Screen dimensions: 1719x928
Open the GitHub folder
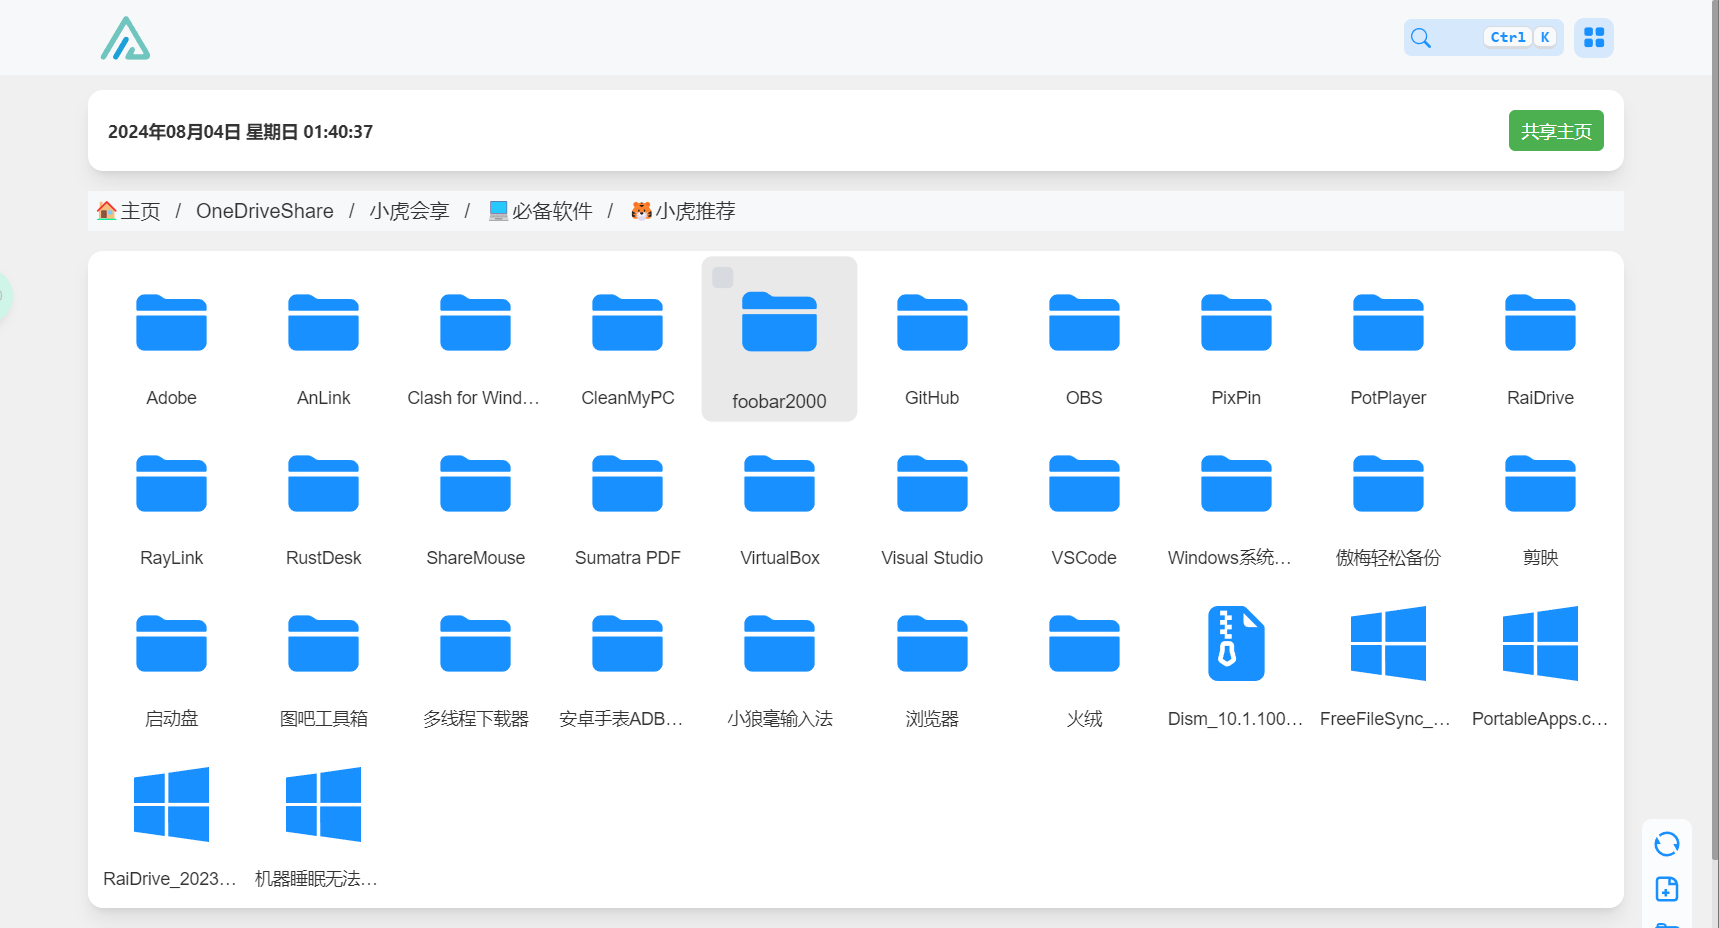pos(932,338)
